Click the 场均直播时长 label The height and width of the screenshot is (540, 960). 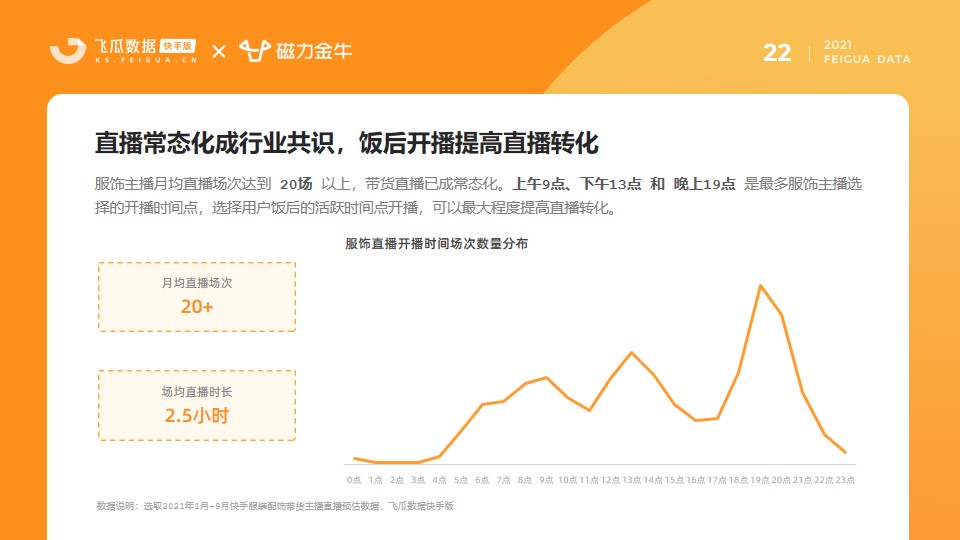pos(197,392)
